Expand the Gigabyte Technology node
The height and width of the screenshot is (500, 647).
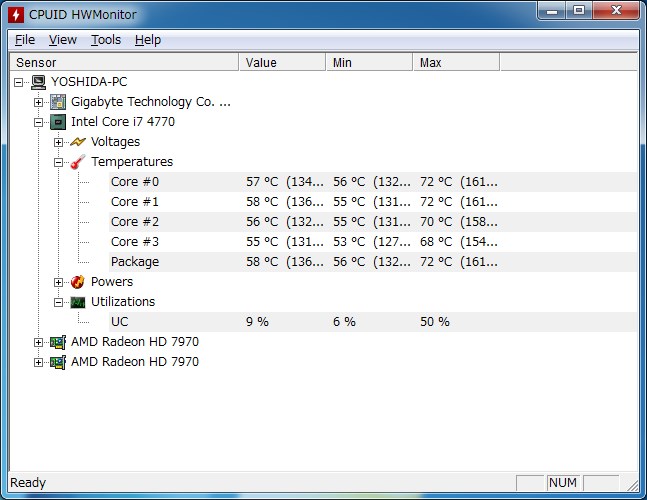pos(38,102)
